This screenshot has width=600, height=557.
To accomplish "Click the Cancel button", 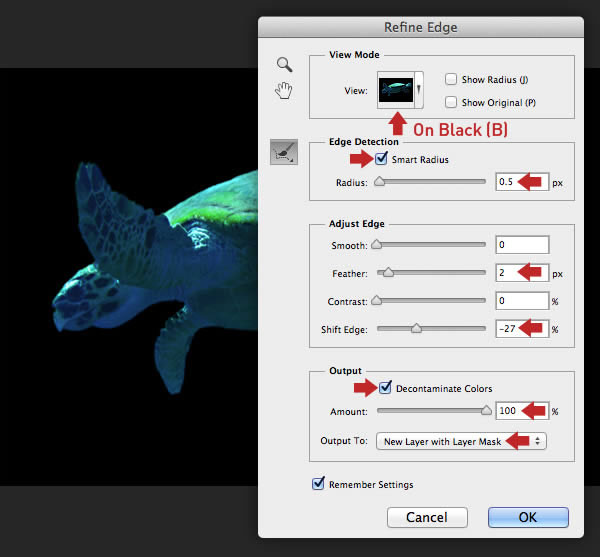I will (x=427, y=517).
